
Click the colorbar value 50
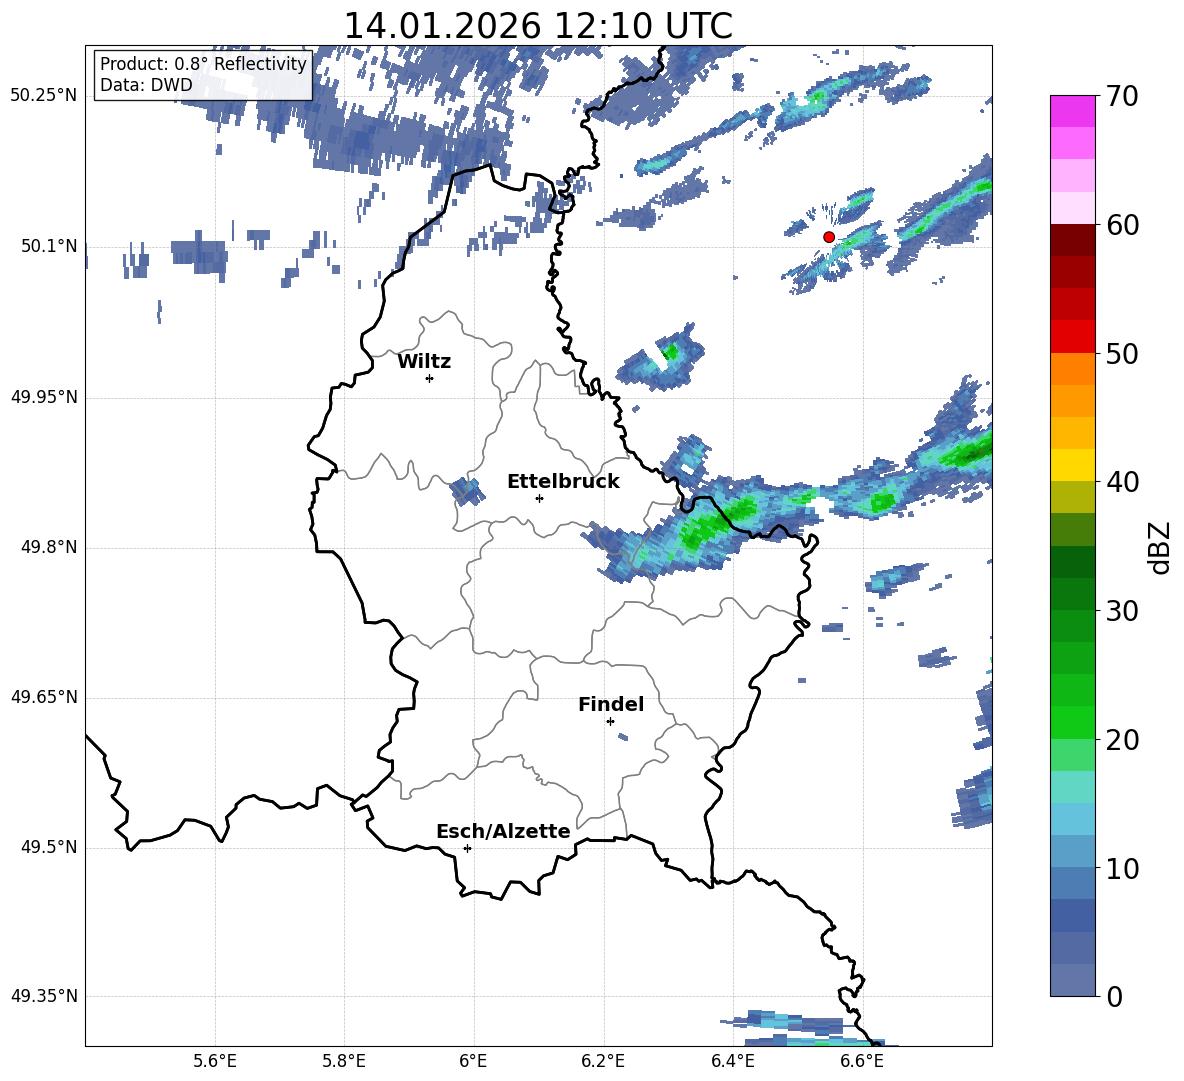[1122, 353]
